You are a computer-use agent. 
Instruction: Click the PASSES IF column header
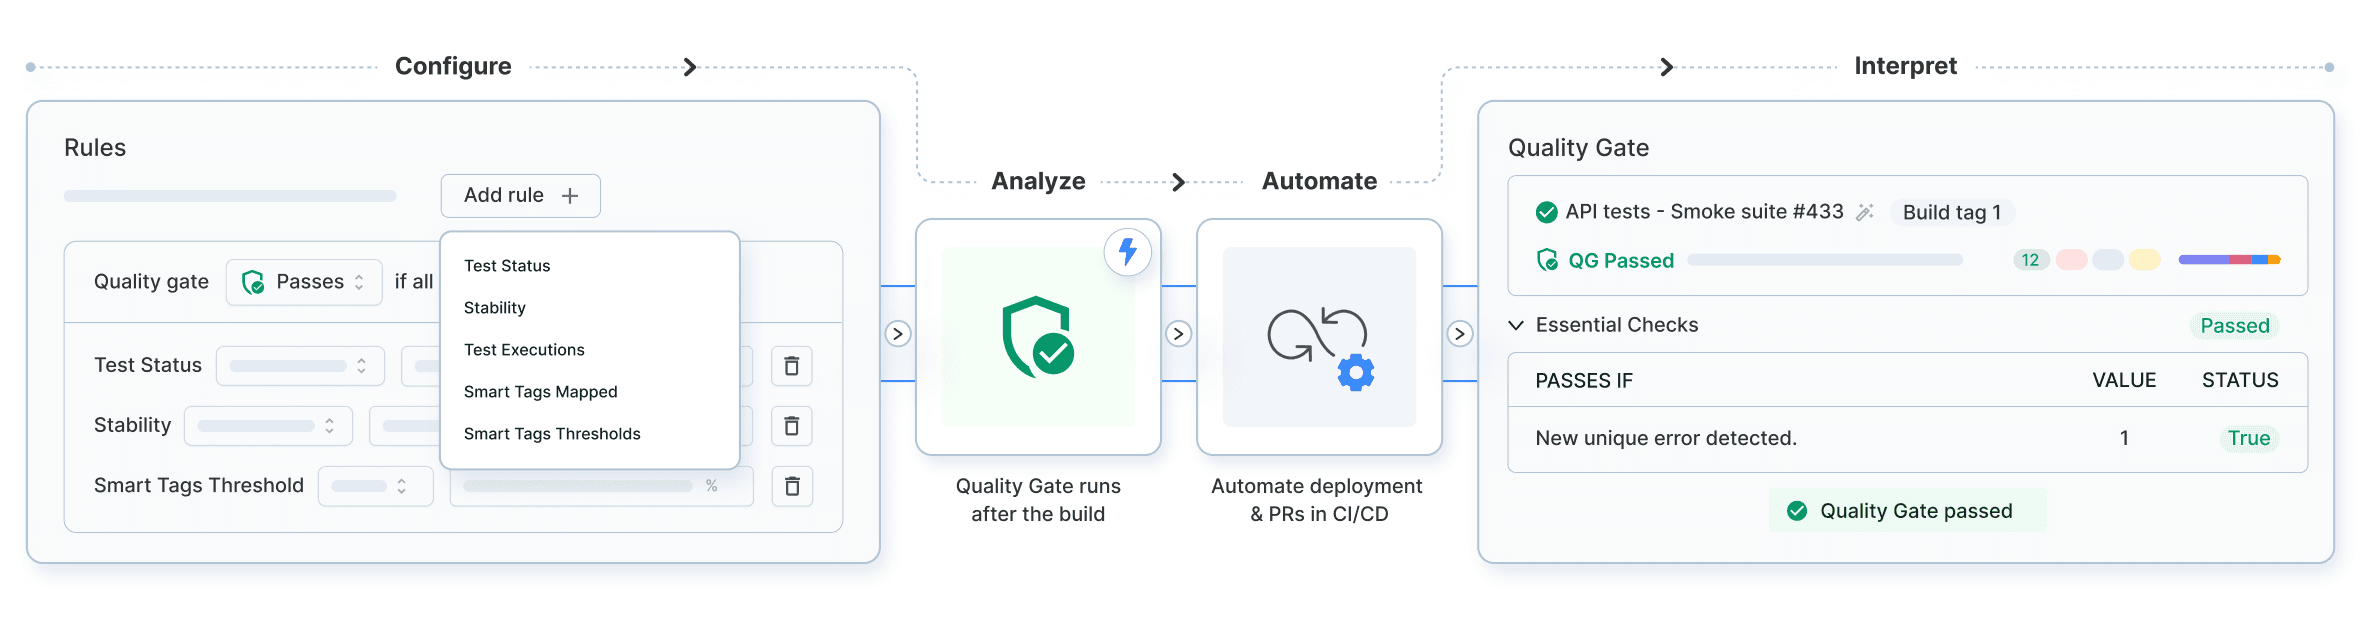(1584, 381)
